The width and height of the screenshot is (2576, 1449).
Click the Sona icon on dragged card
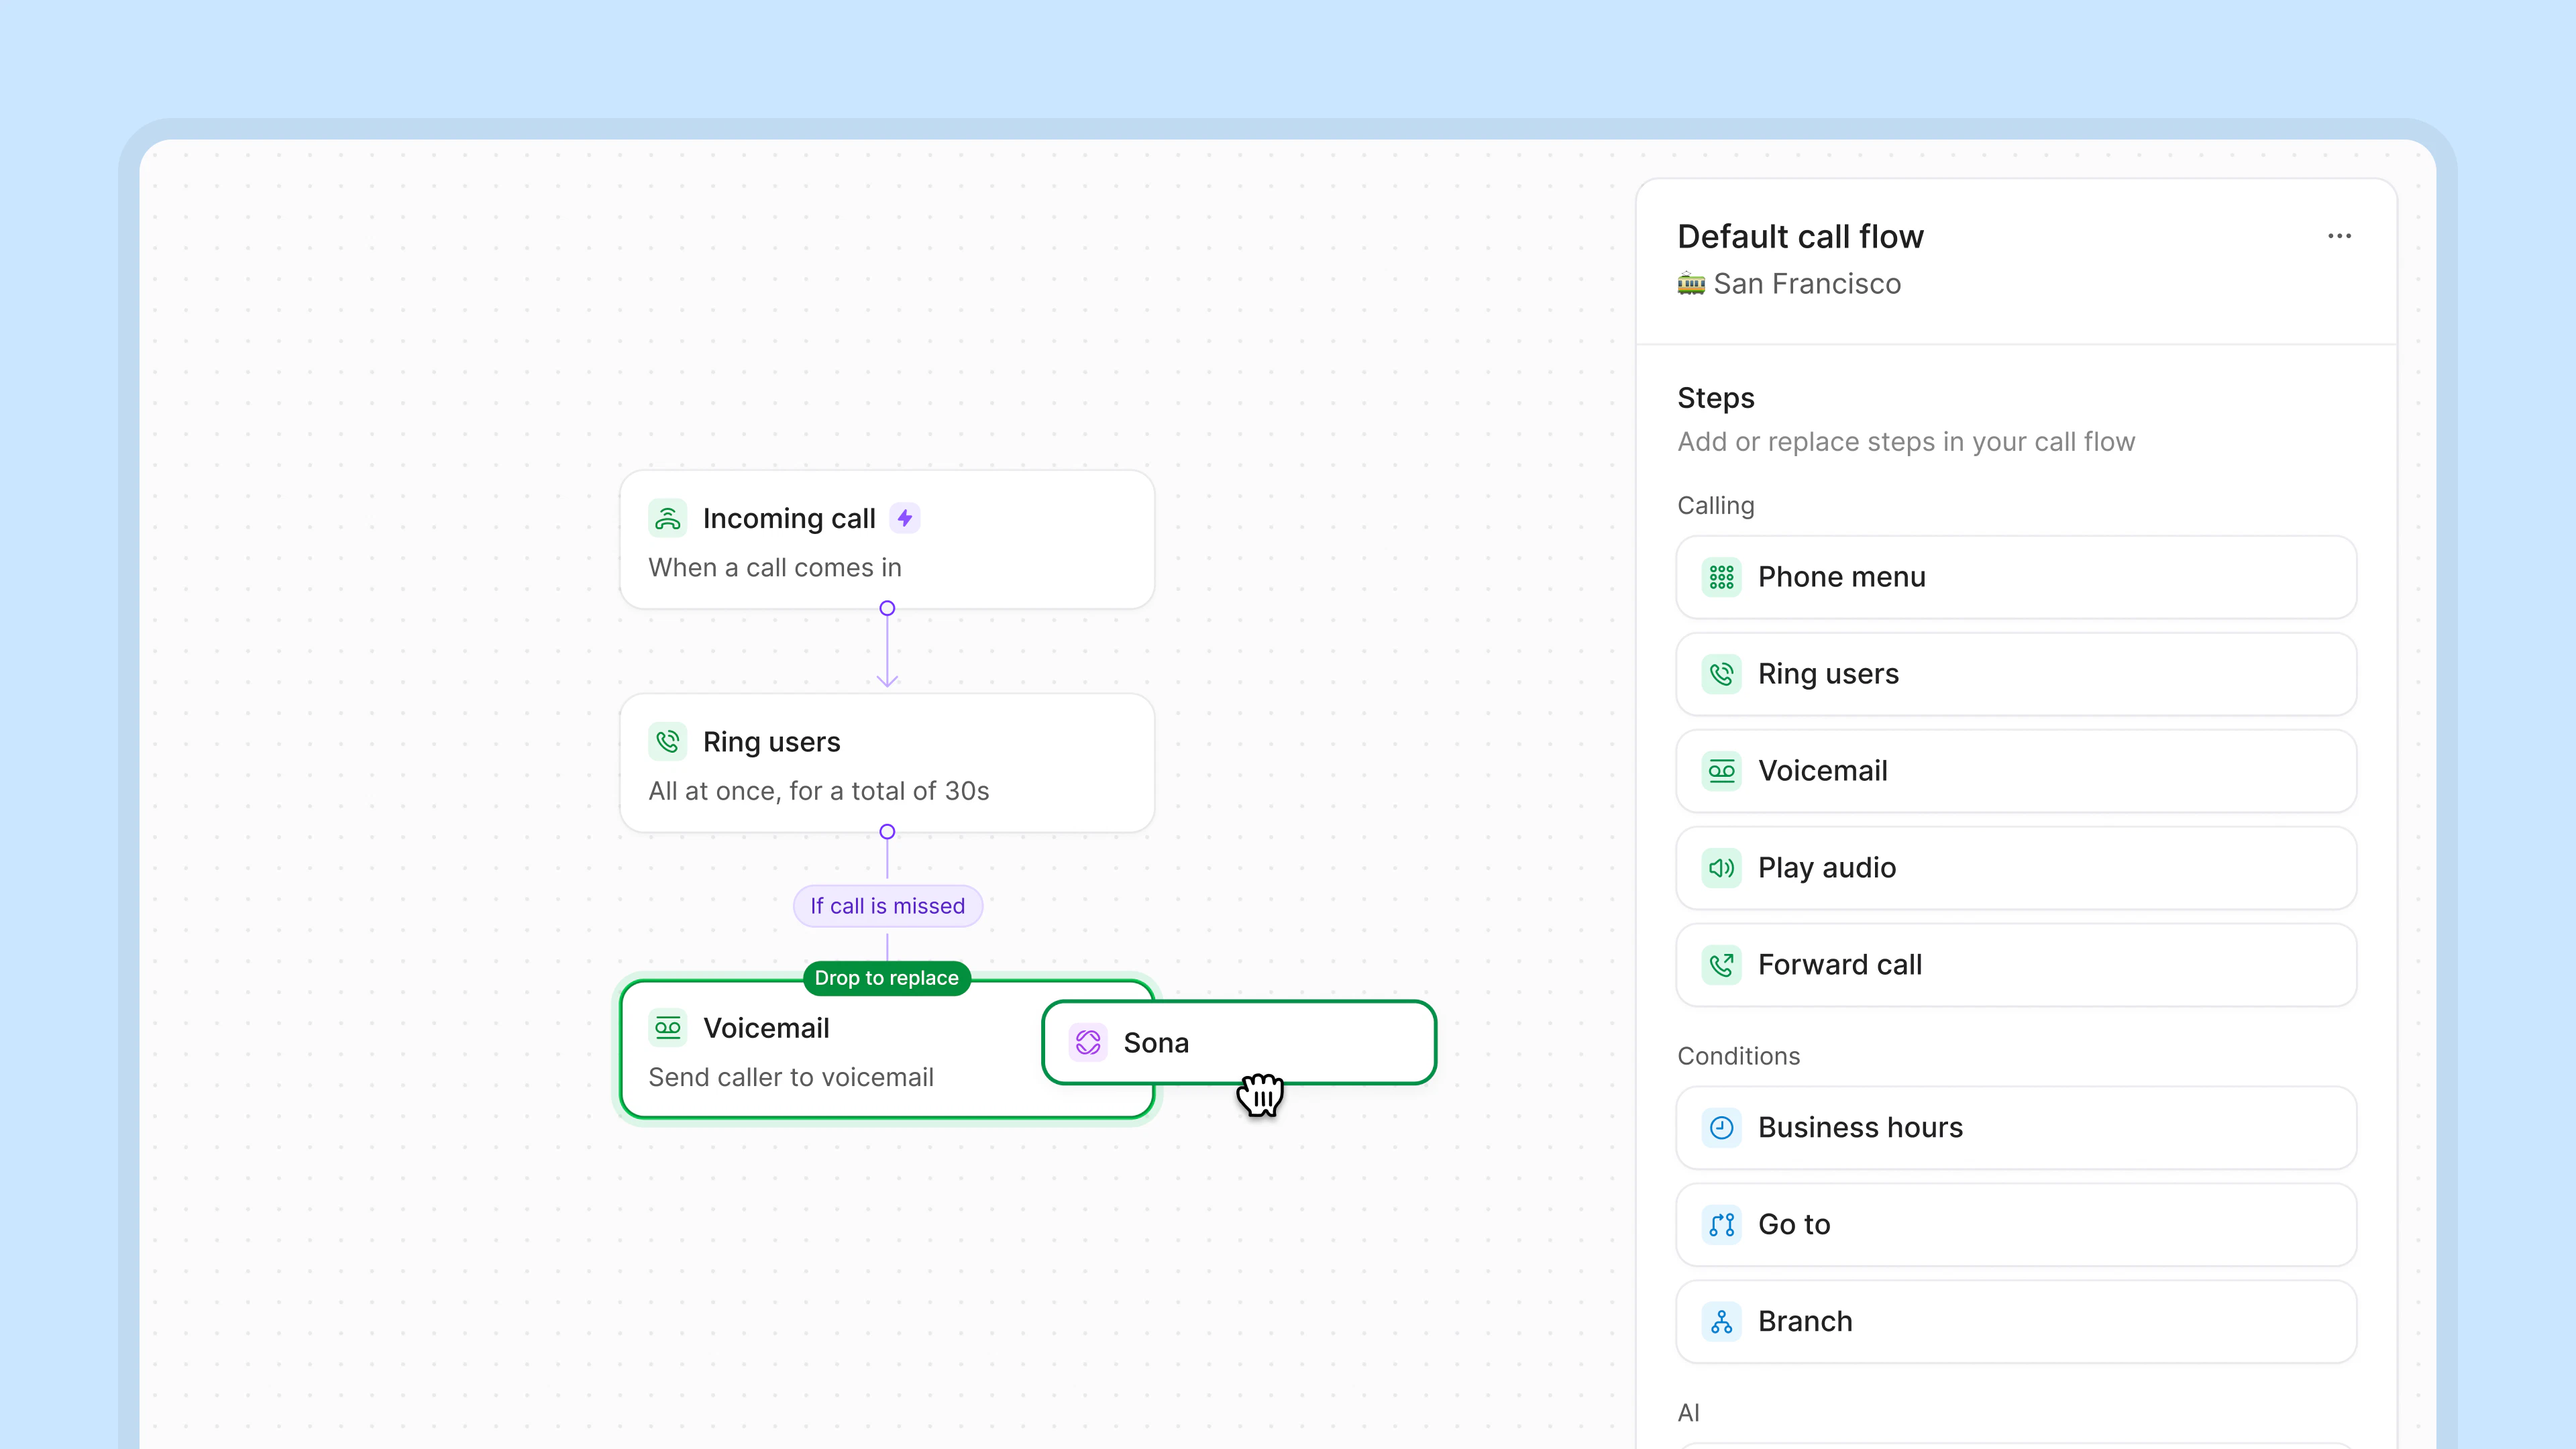tap(1088, 1043)
